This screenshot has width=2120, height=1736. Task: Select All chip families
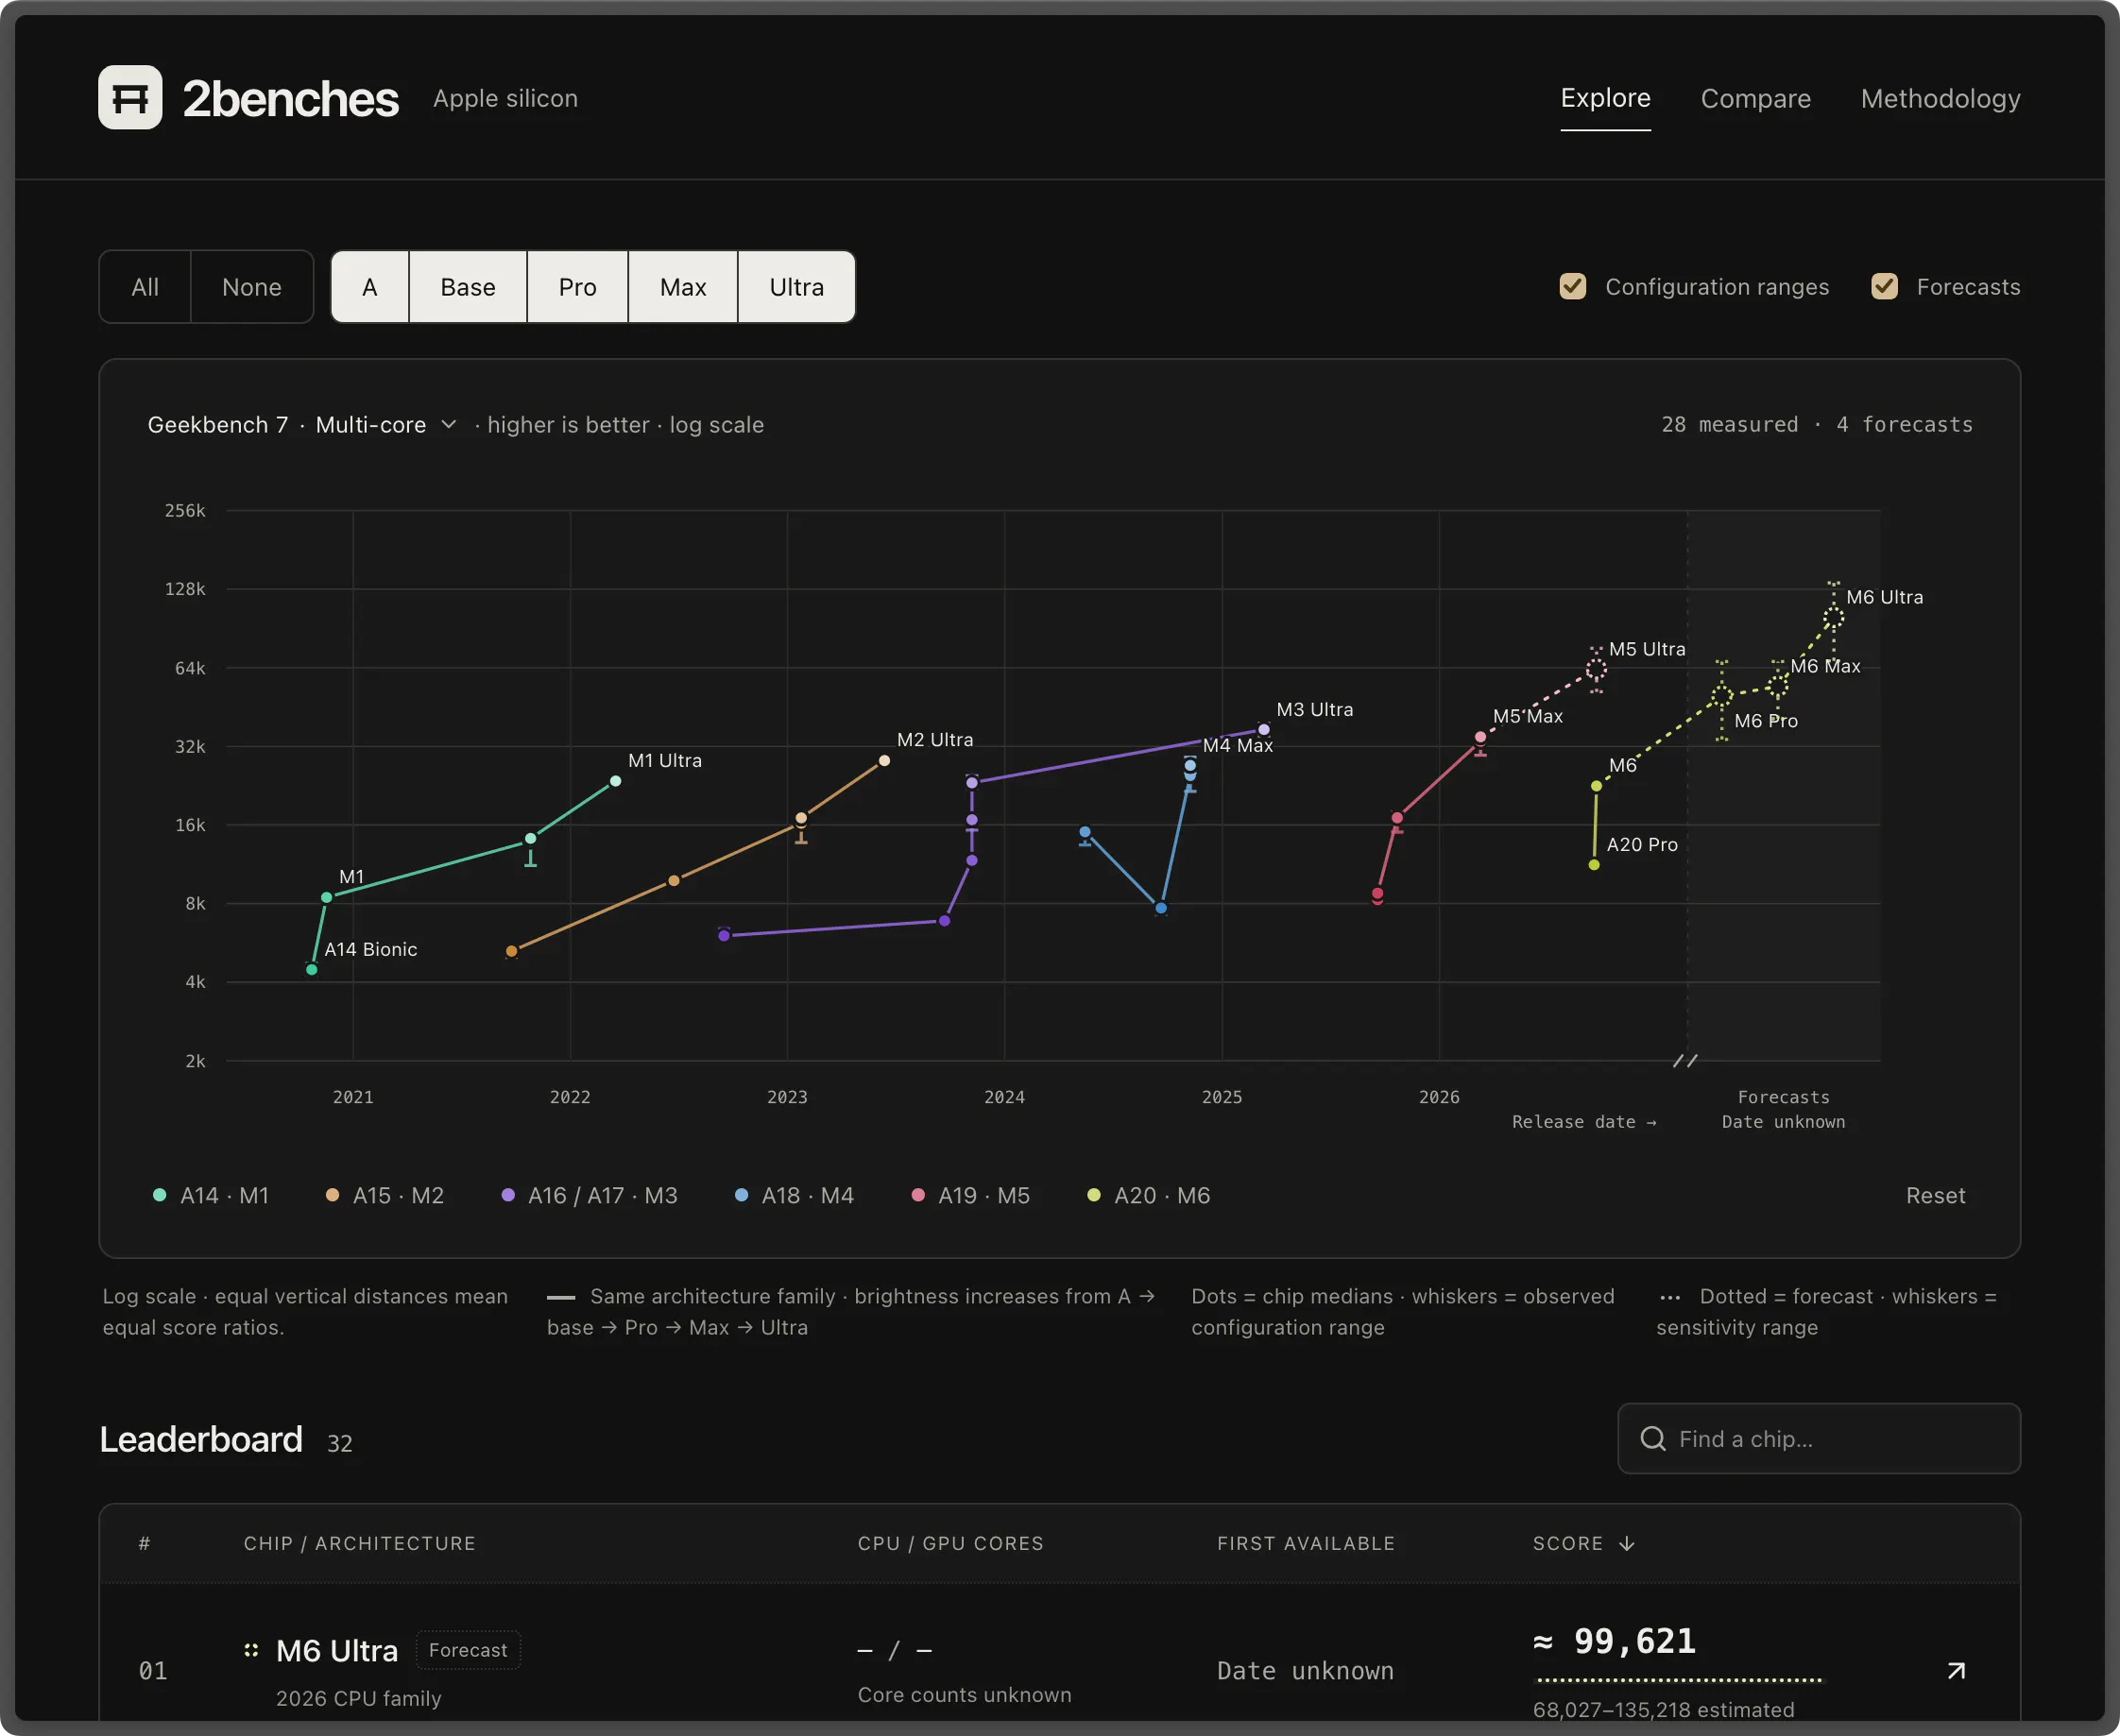click(x=145, y=287)
